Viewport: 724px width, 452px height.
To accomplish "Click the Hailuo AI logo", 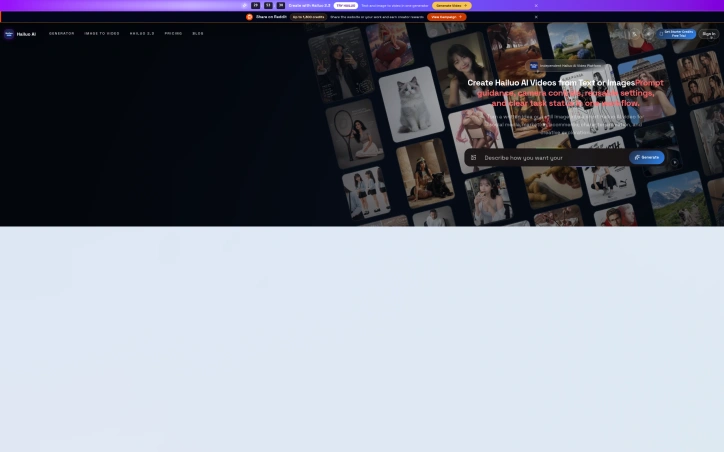I will pyautogui.click(x=20, y=34).
